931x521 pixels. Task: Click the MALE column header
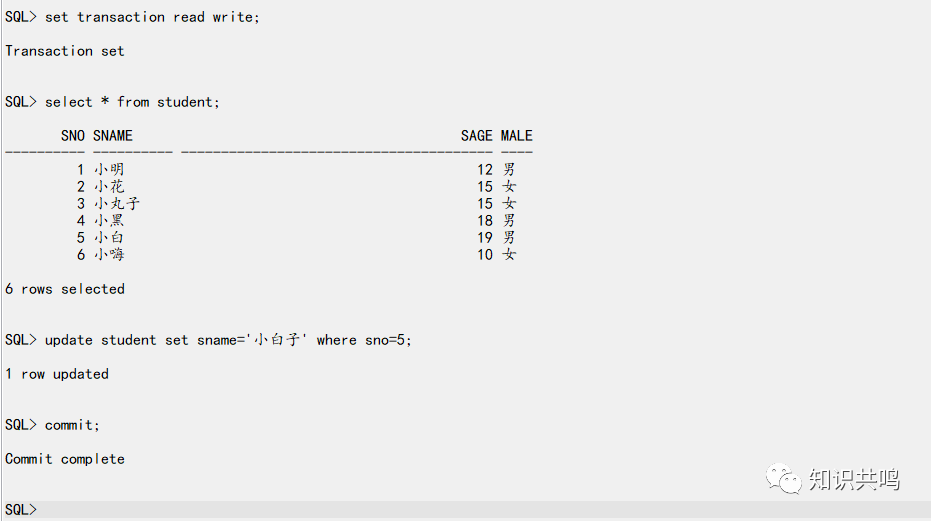tap(517, 136)
